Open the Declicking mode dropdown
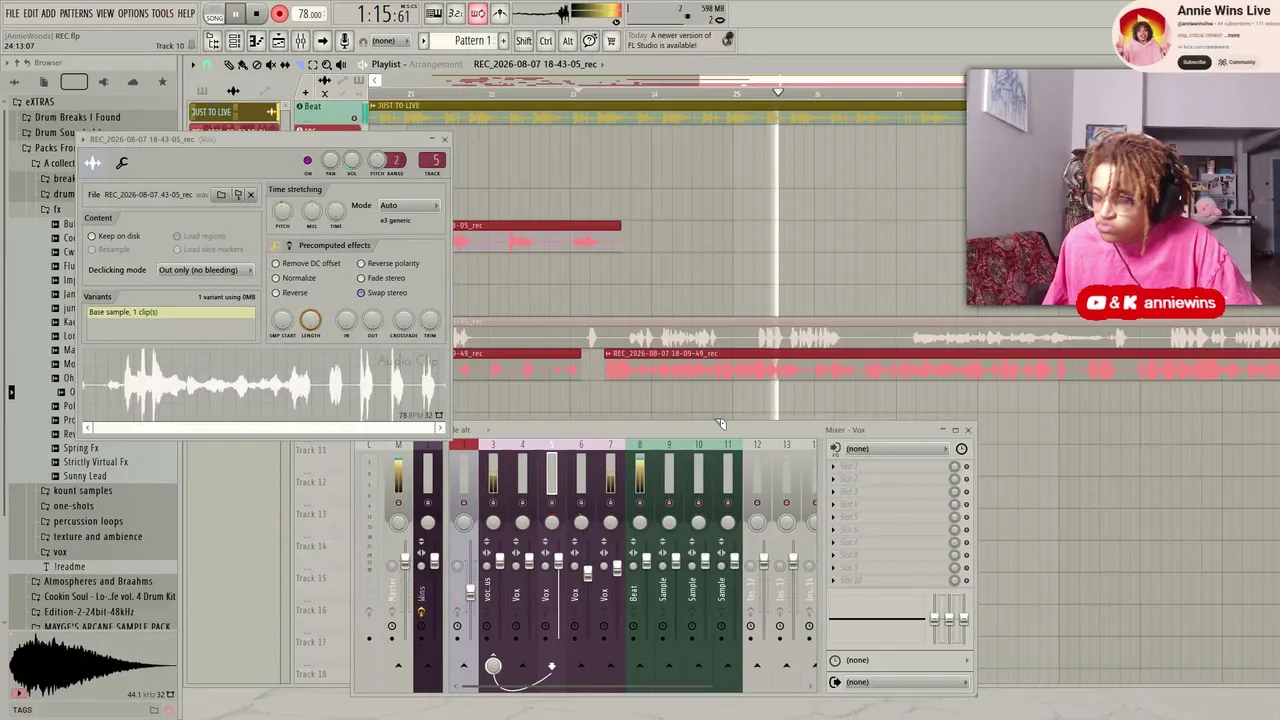 pos(205,270)
